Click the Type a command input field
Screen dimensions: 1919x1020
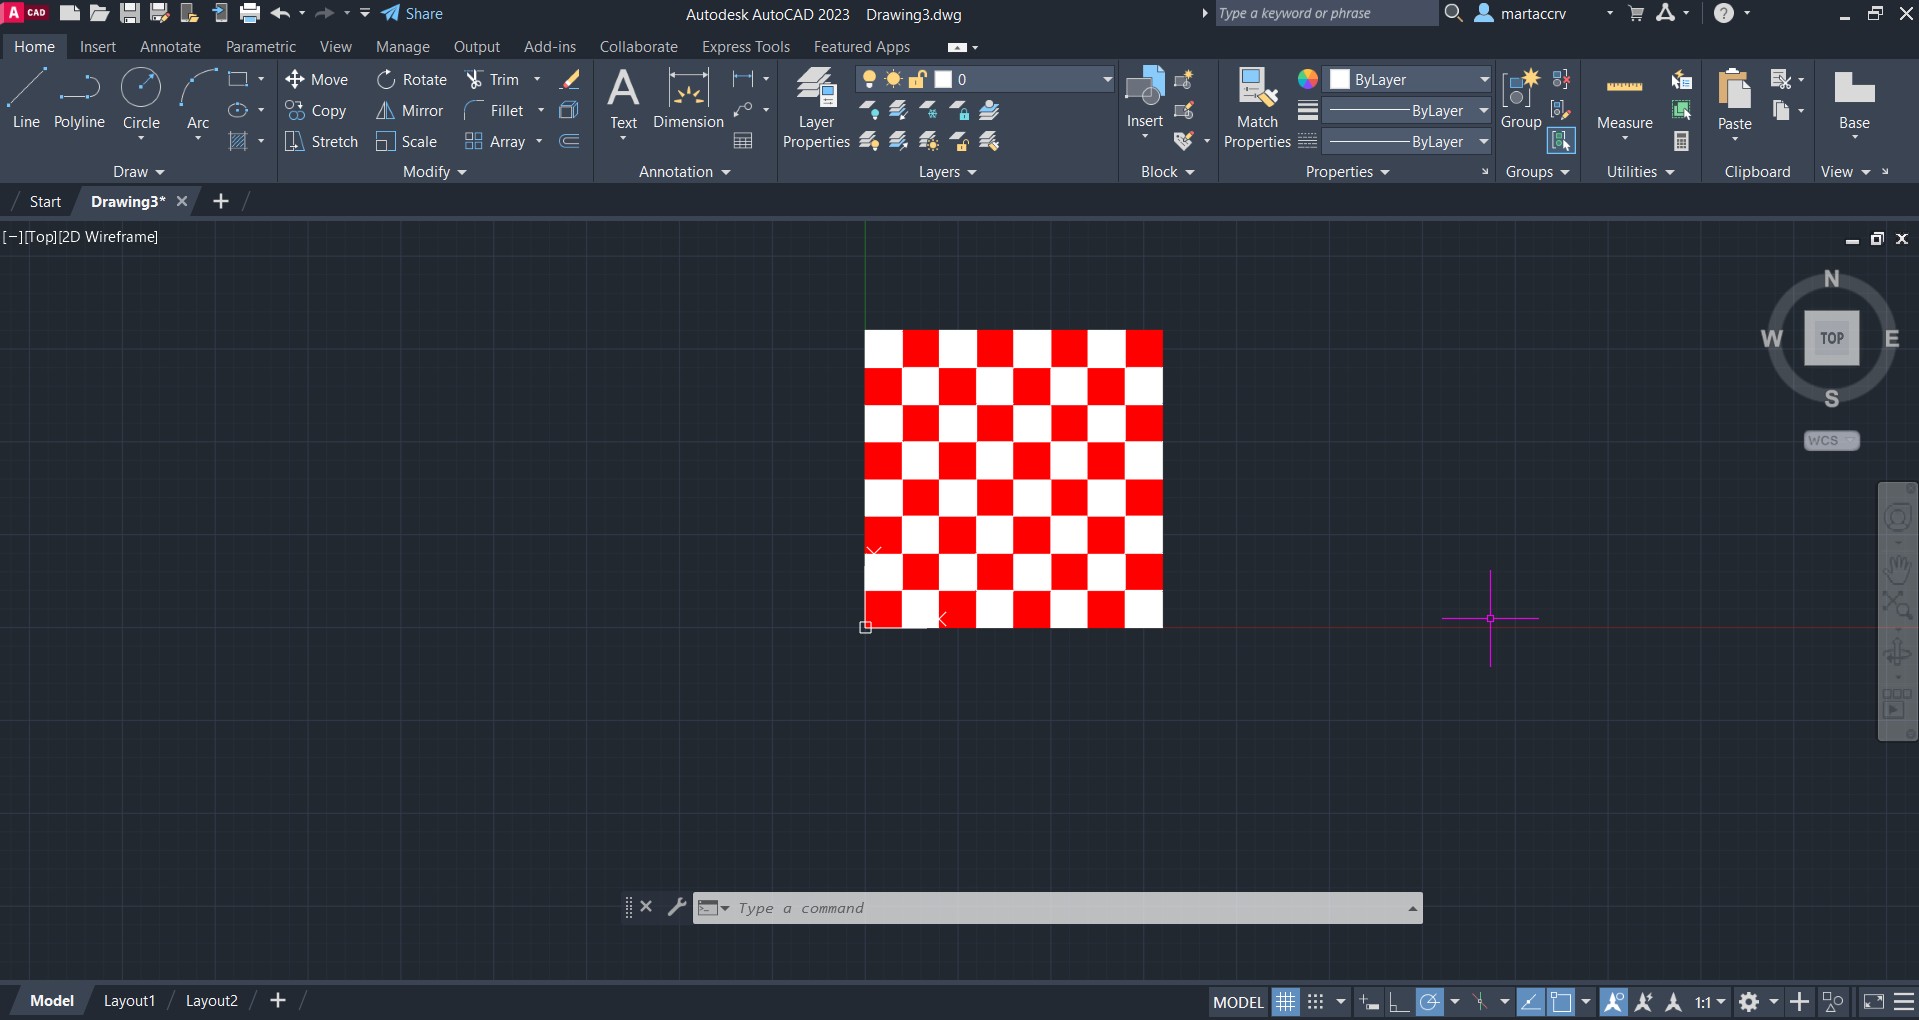coord(1060,908)
